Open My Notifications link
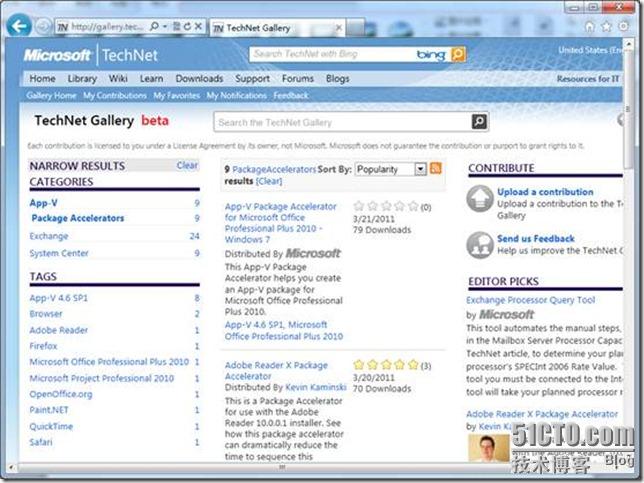The width and height of the screenshot is (644, 483). (x=237, y=96)
